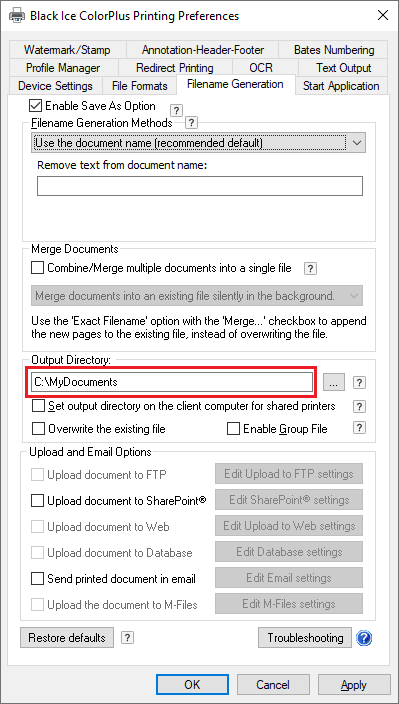
Task: Go to the Bates Numbering tab
Action: [334, 49]
